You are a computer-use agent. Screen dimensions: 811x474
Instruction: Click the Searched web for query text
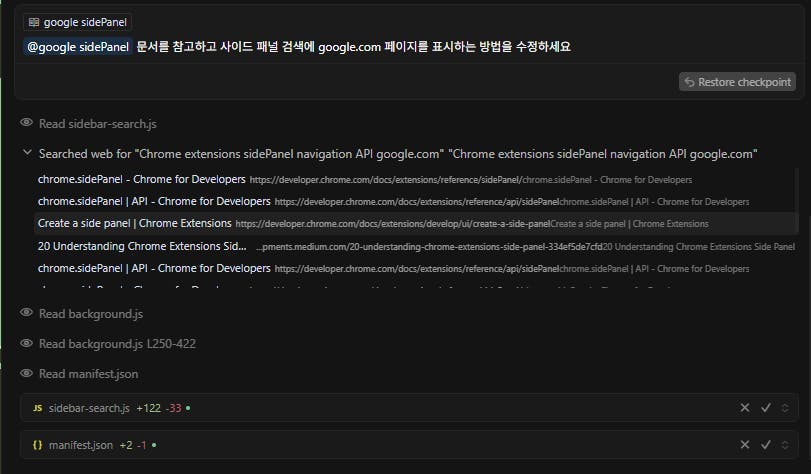click(398, 154)
